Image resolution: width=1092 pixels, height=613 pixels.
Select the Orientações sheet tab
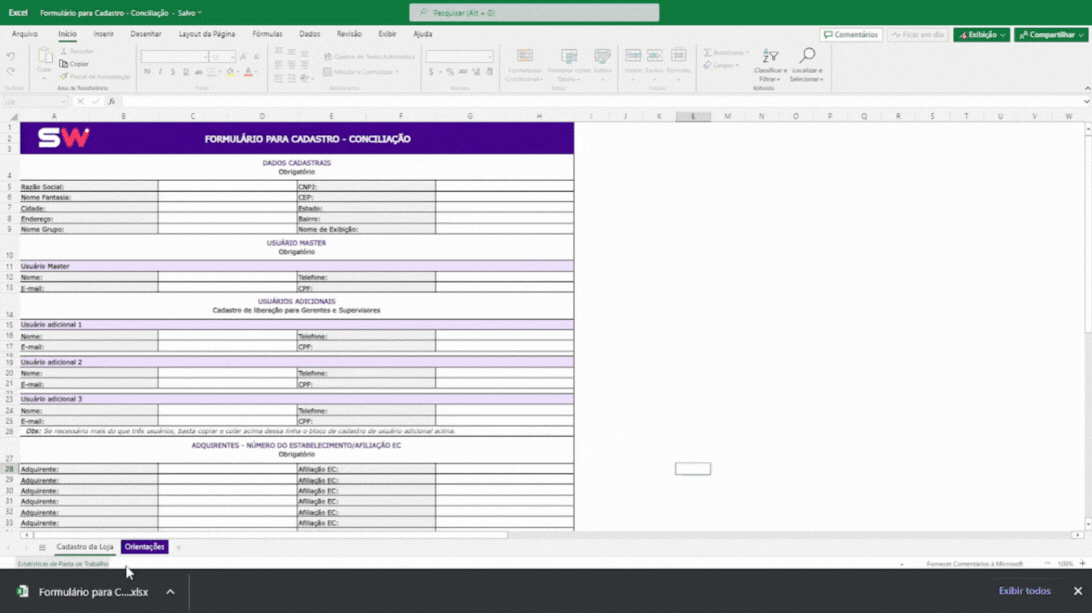[144, 547]
